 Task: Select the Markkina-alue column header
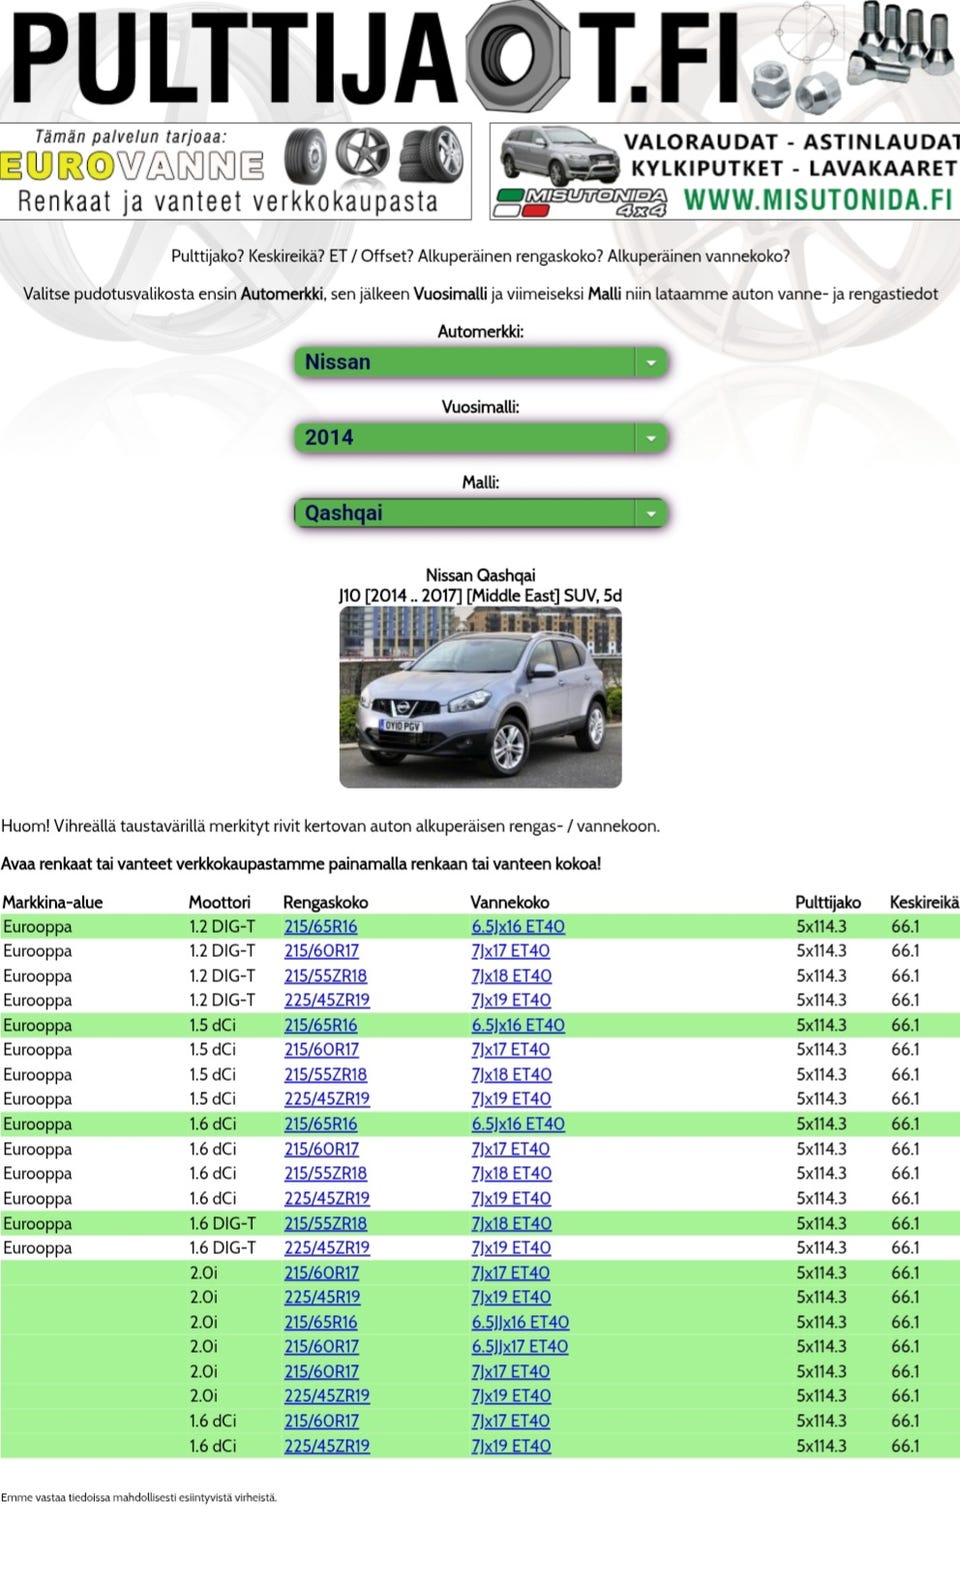pos(52,902)
